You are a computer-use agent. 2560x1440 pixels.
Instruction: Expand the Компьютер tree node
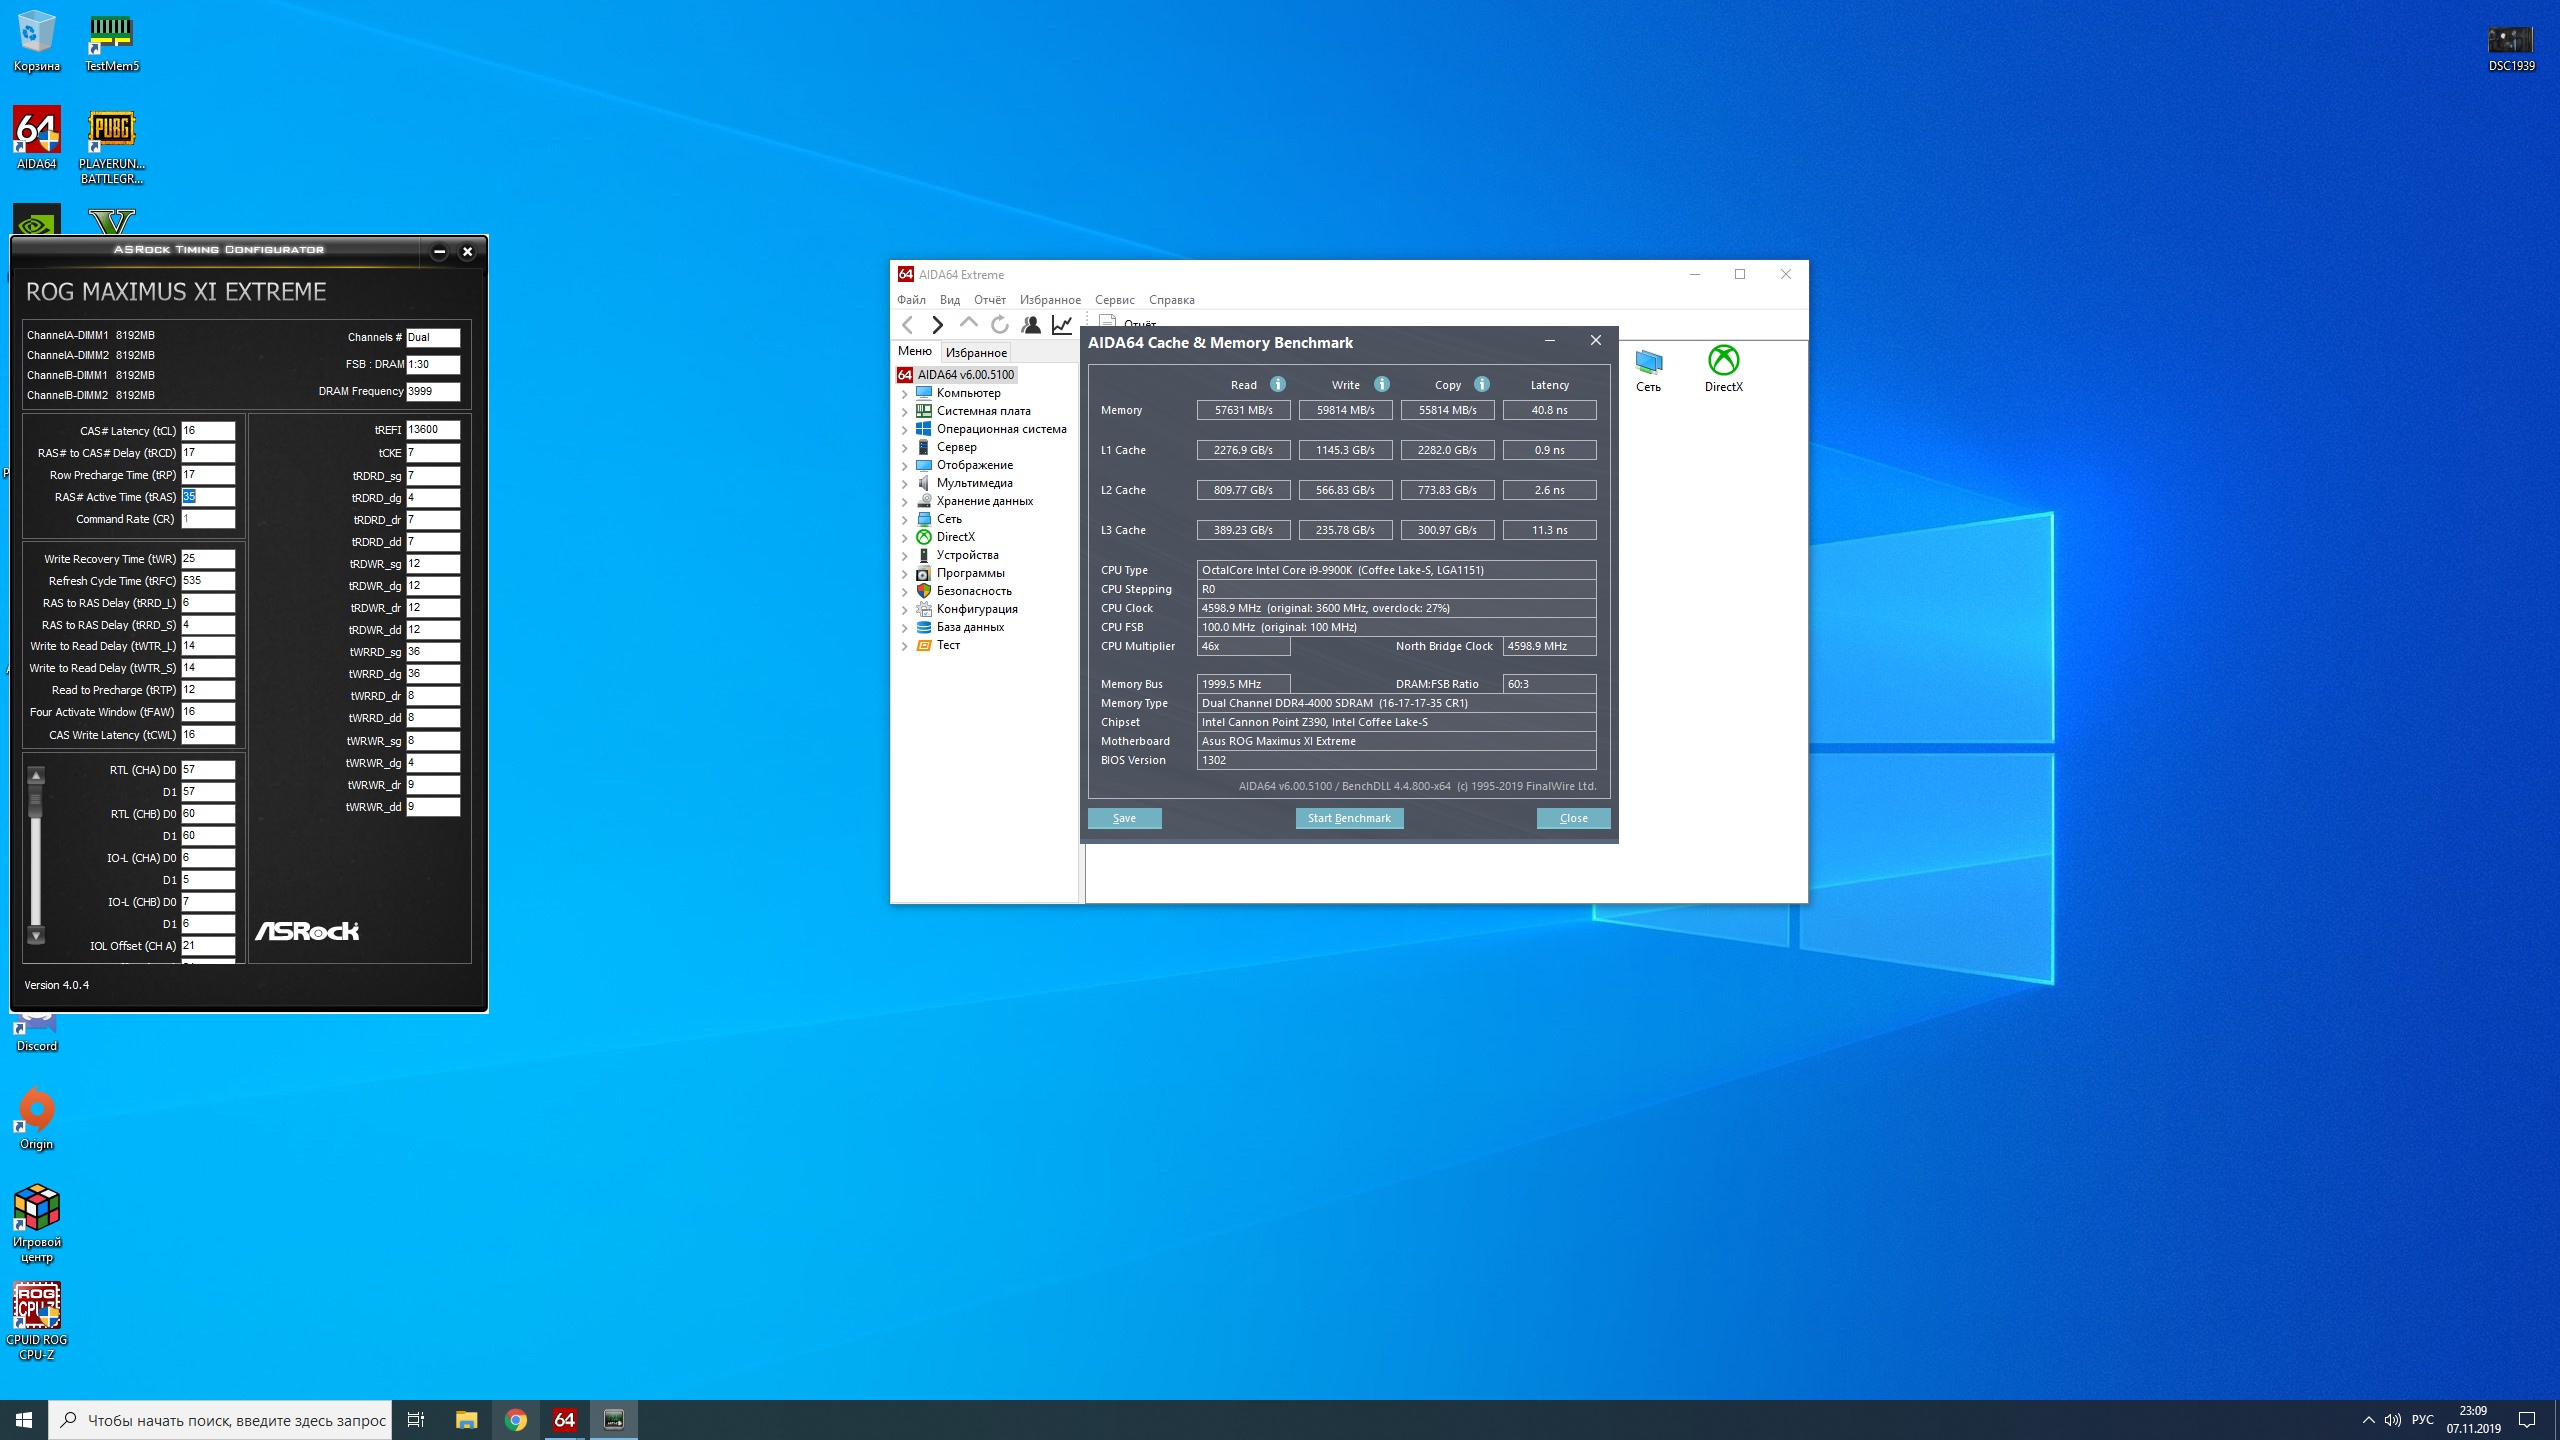coord(905,394)
